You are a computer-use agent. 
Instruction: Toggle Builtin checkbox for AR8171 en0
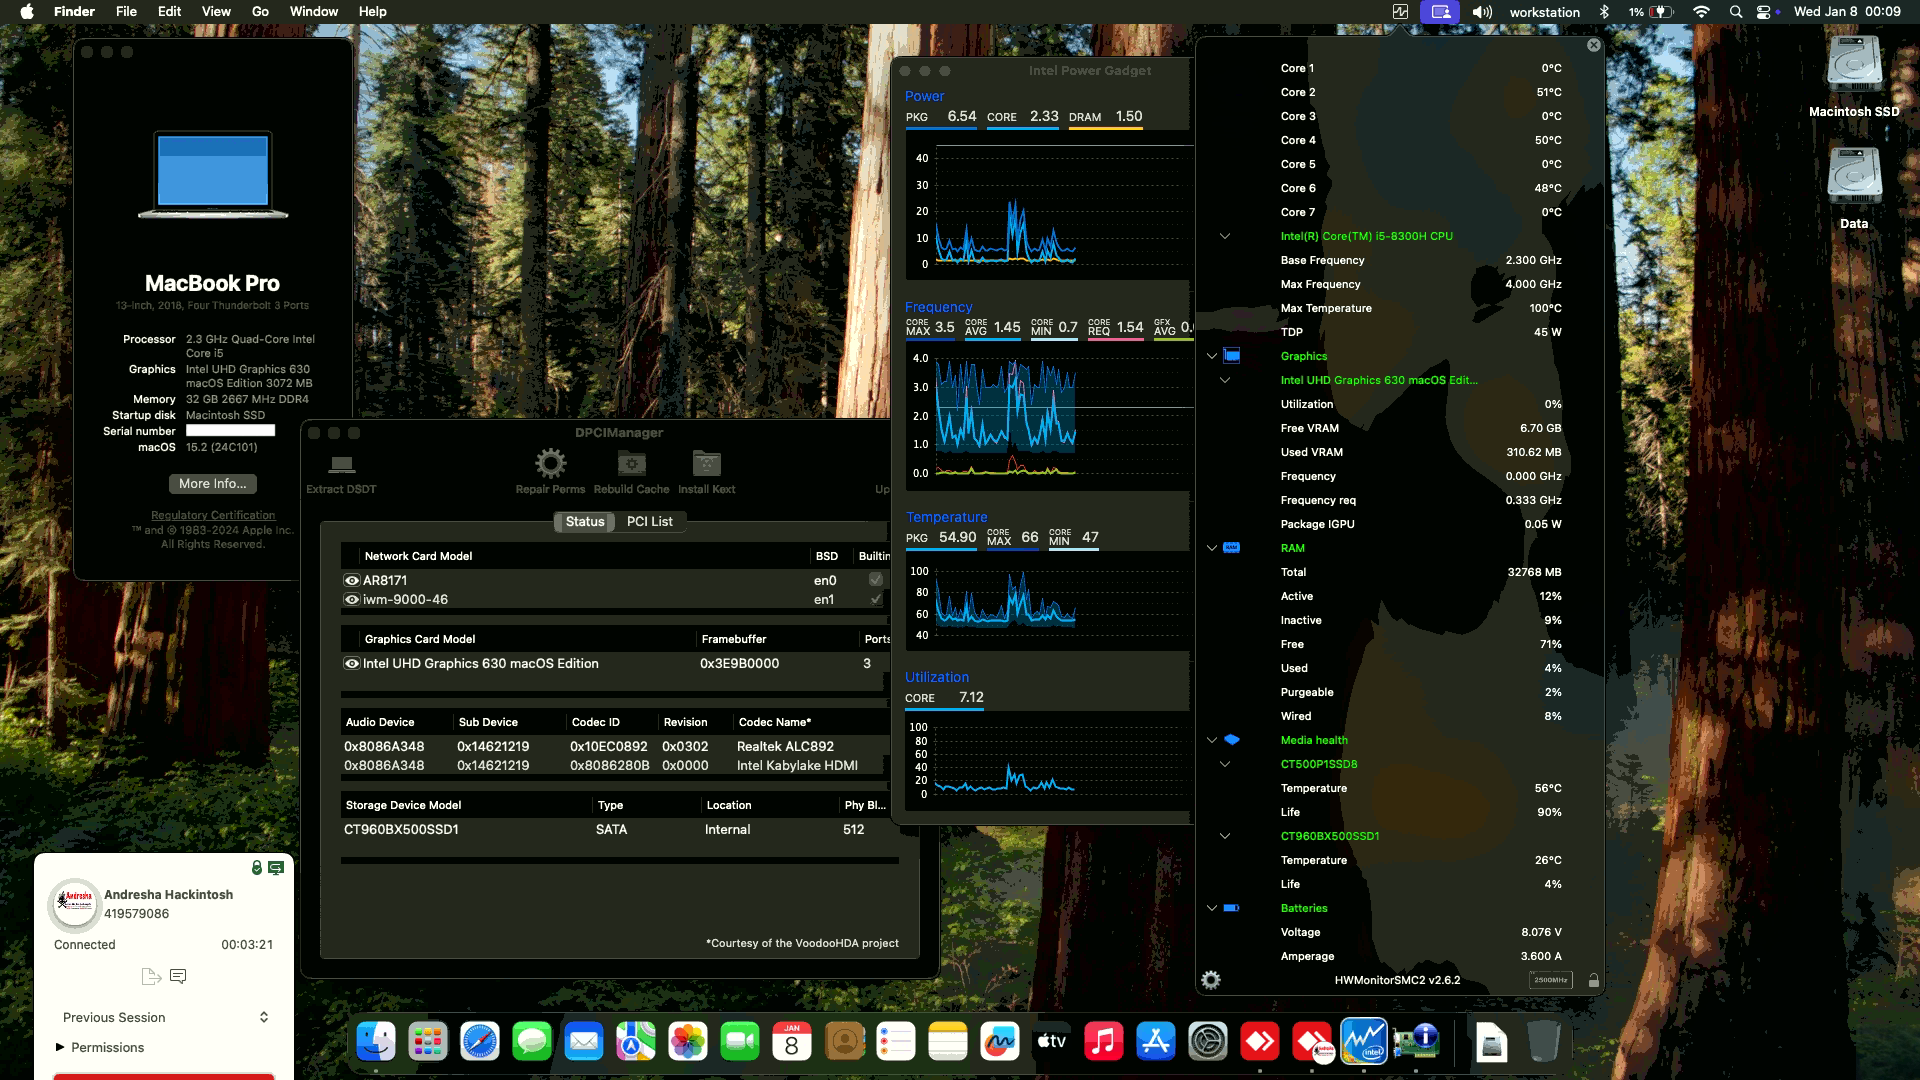pos(876,579)
